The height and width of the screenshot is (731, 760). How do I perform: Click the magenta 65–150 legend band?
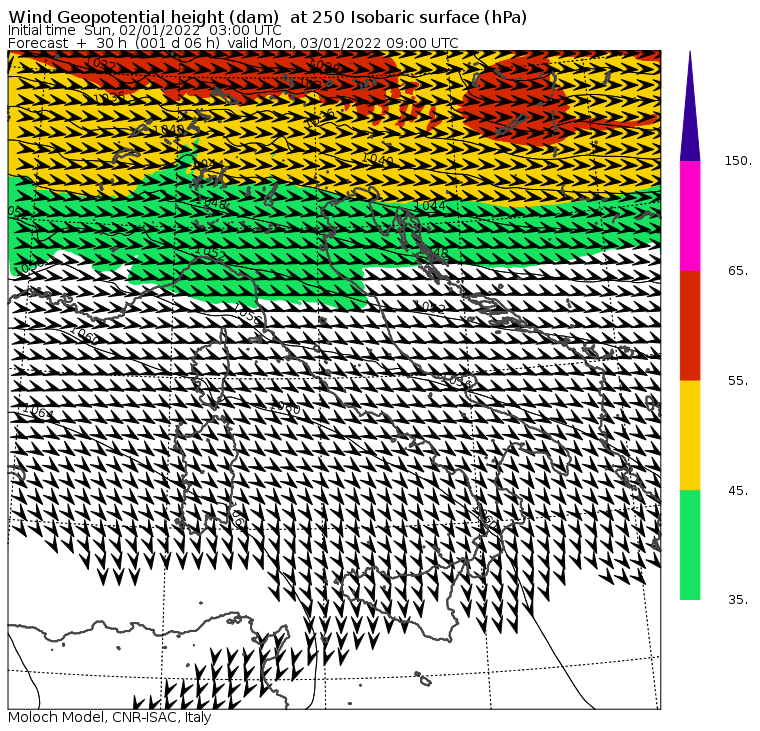coord(690,216)
